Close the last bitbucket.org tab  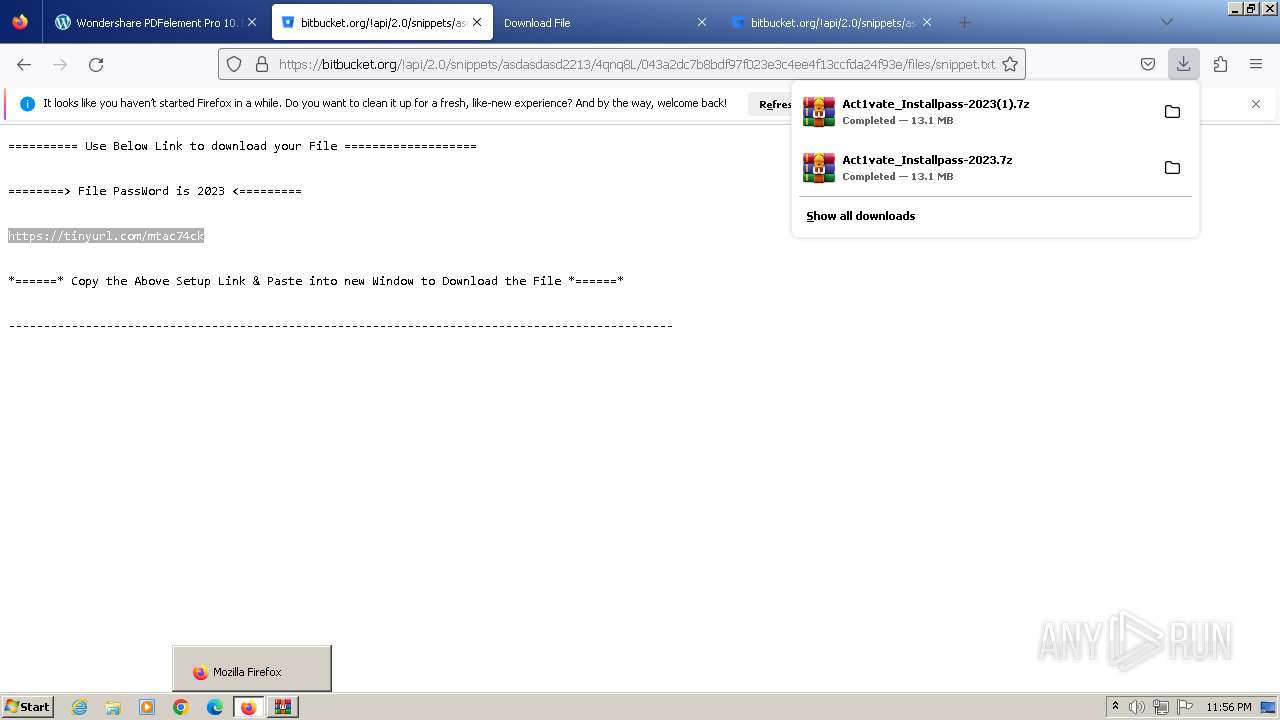tap(927, 22)
